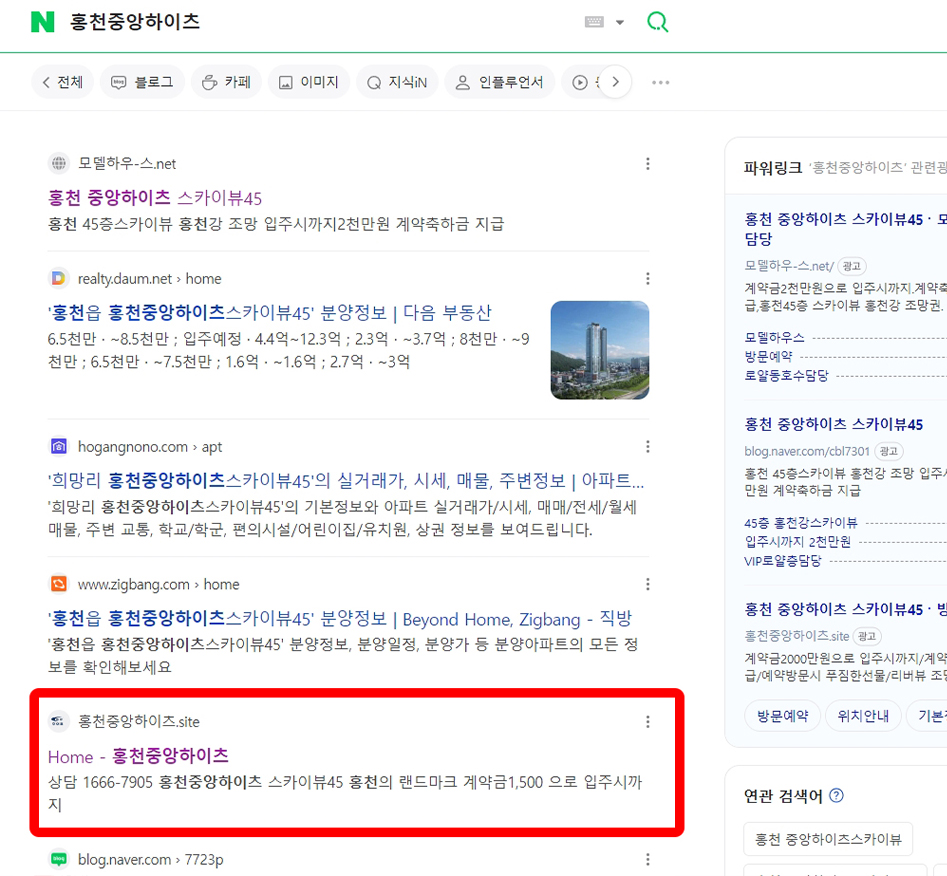Image resolution: width=947 pixels, height=876 pixels.
Task: Show more tabs with the right chevron
Action: tap(615, 82)
